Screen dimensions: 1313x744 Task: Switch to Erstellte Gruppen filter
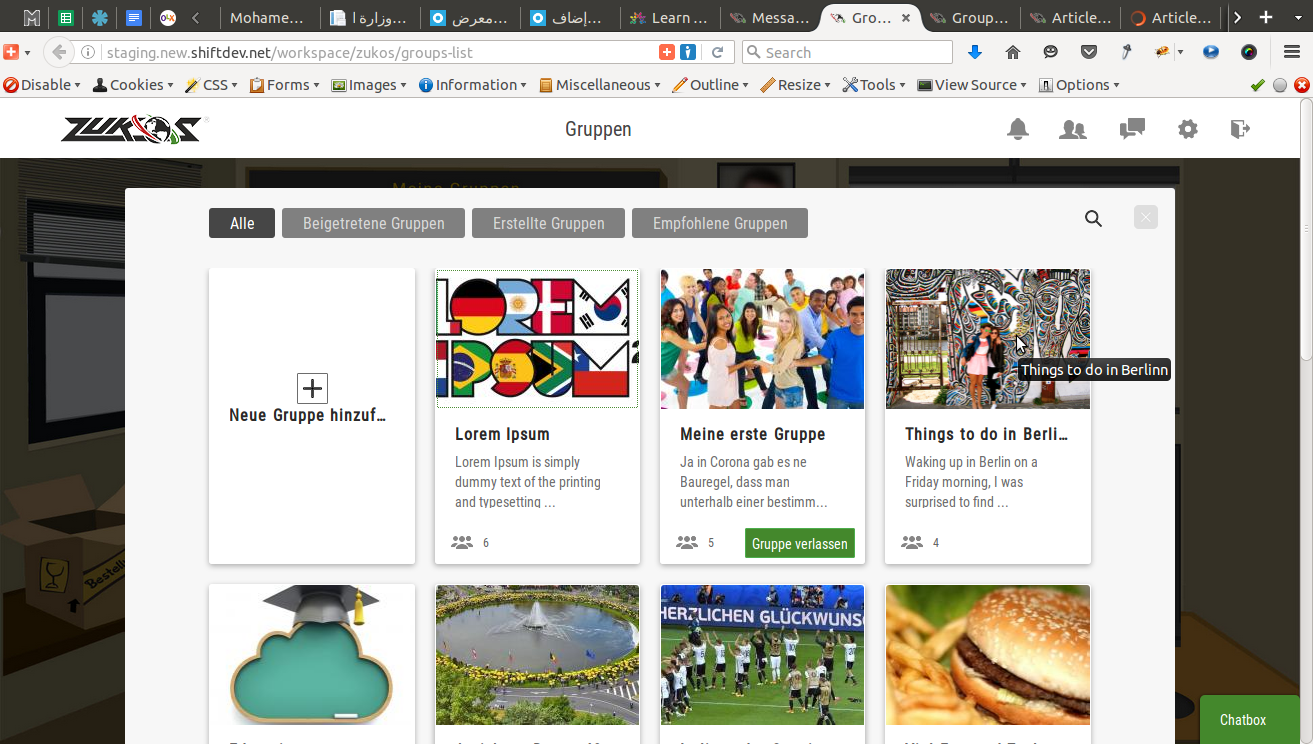pos(549,223)
